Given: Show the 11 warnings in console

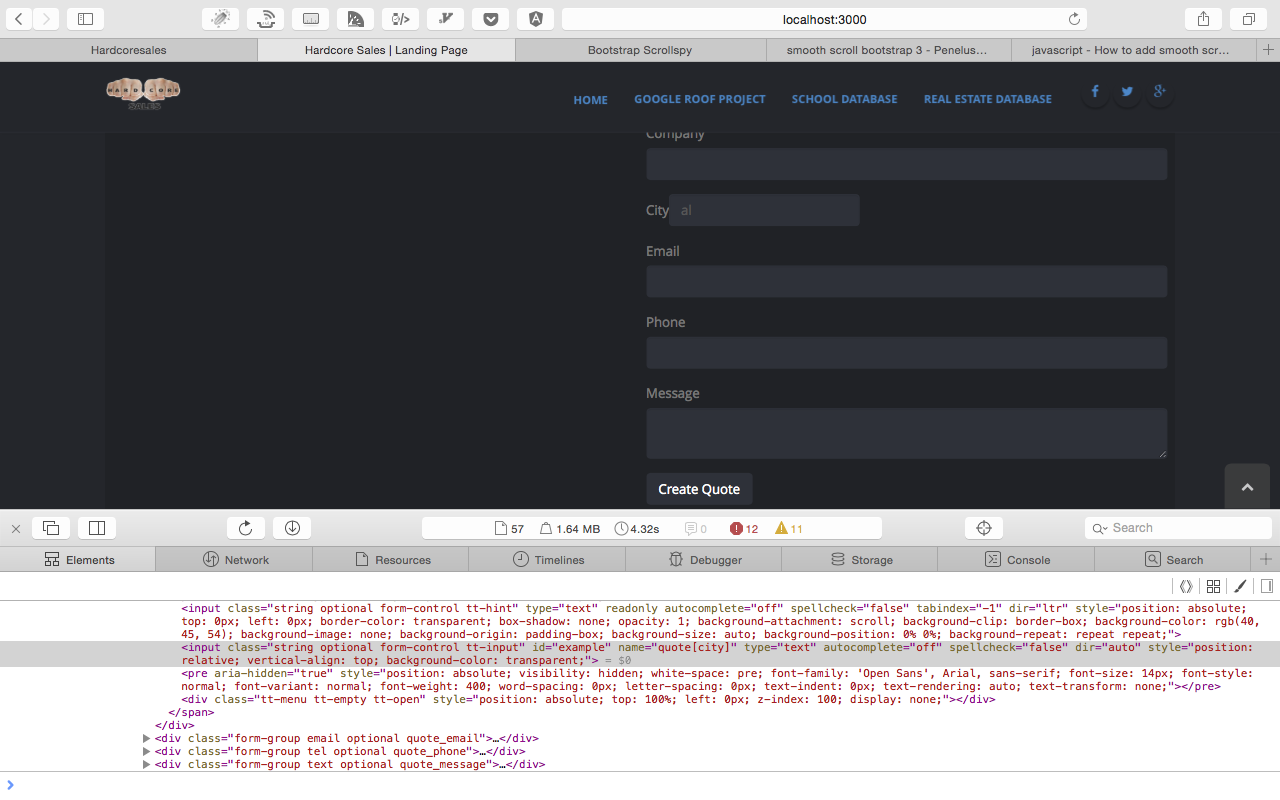Looking at the screenshot, I should click(789, 529).
